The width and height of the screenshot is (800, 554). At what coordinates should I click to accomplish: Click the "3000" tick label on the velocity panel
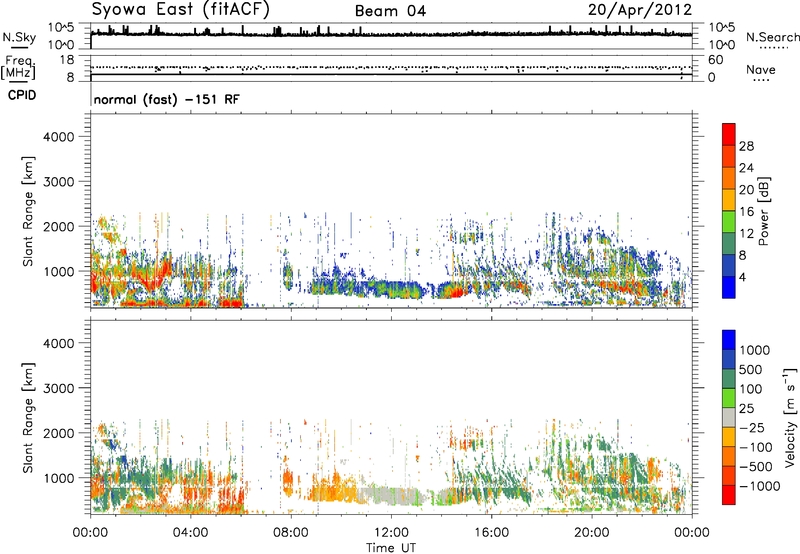59,388
